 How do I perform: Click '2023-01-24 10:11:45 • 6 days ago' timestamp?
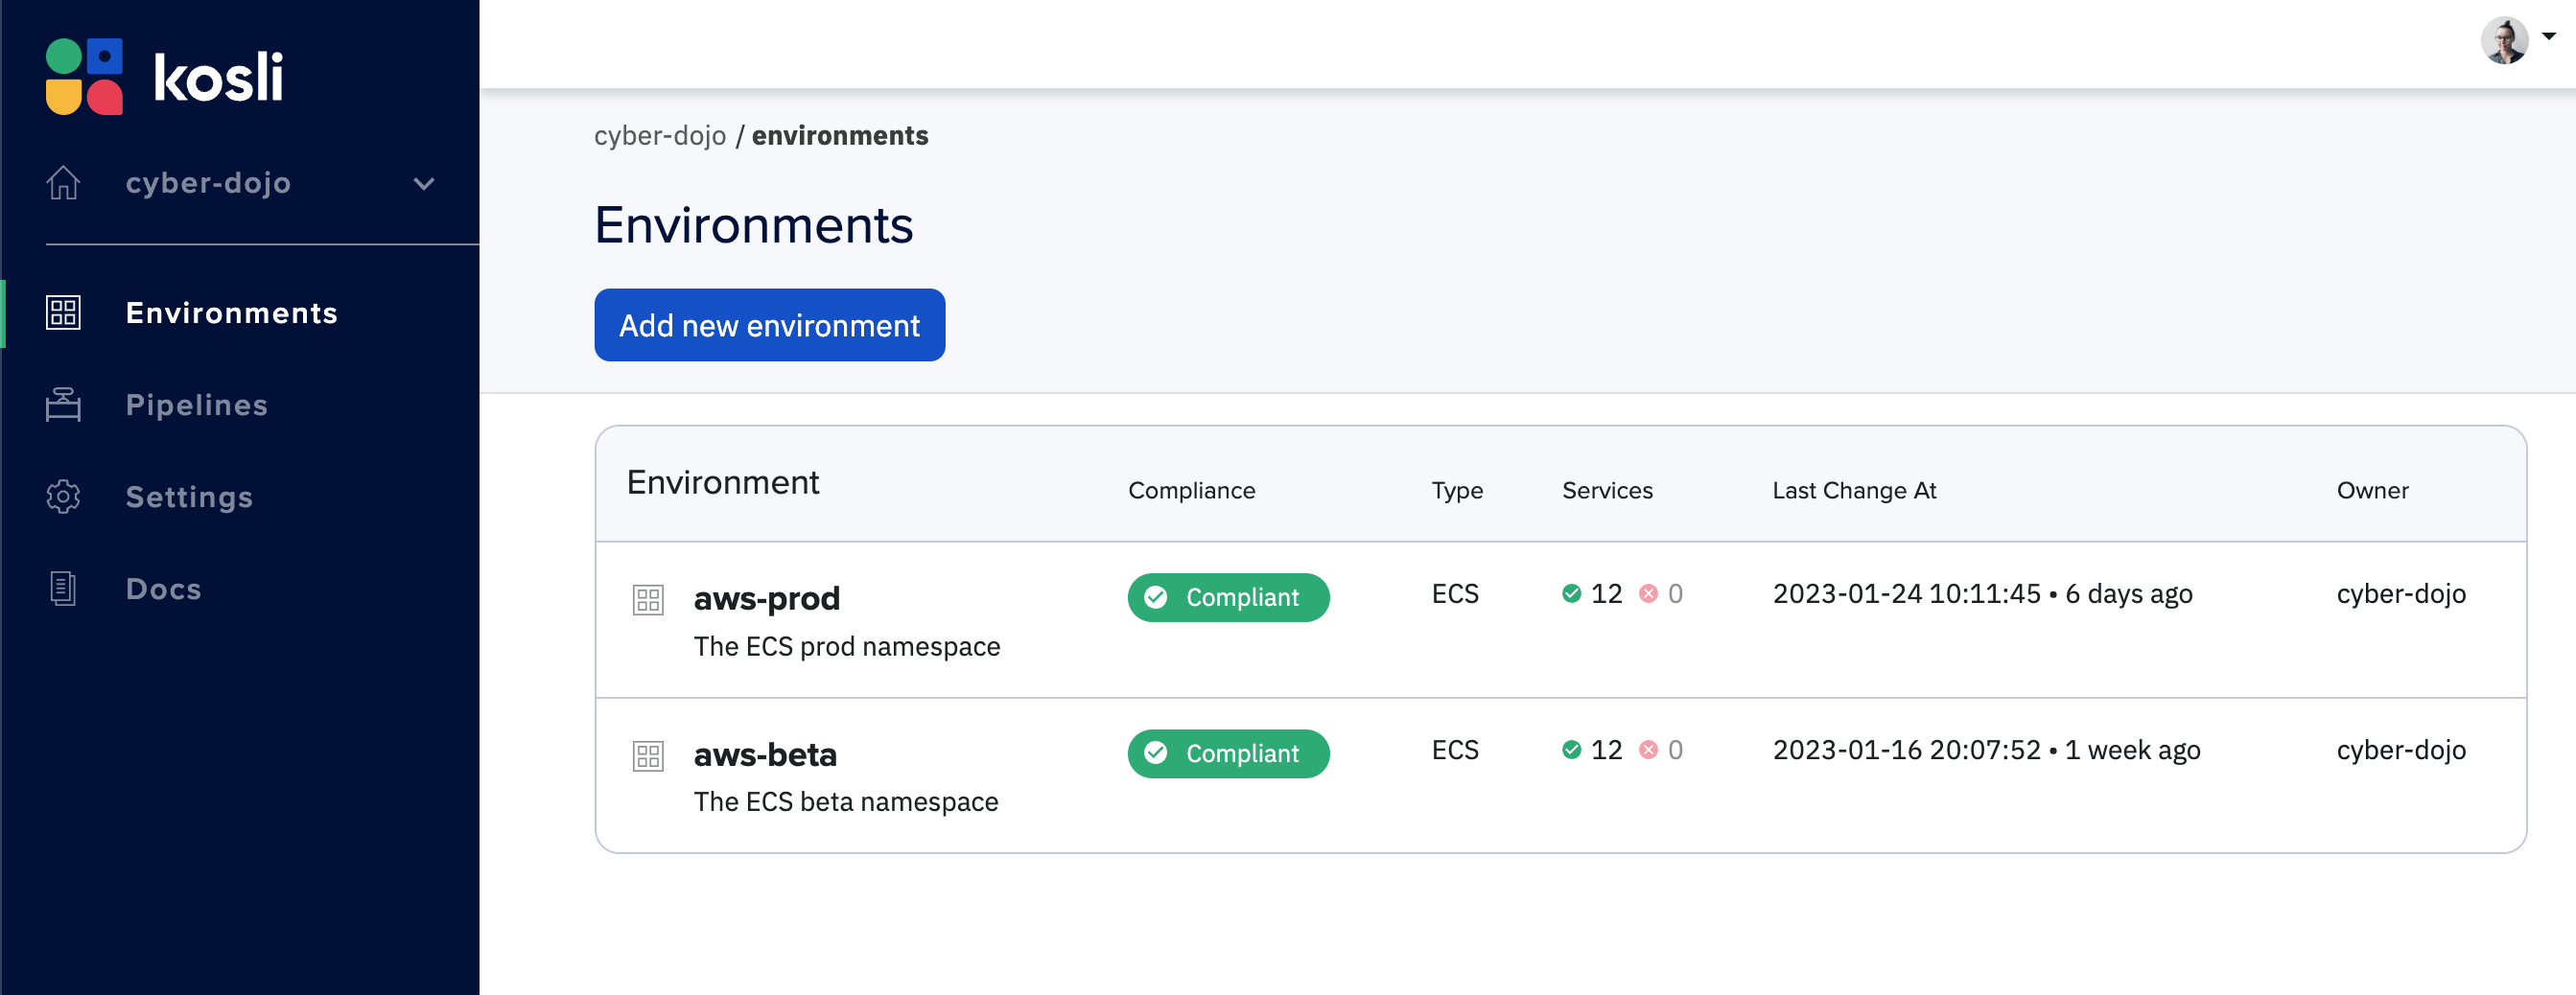point(1982,594)
